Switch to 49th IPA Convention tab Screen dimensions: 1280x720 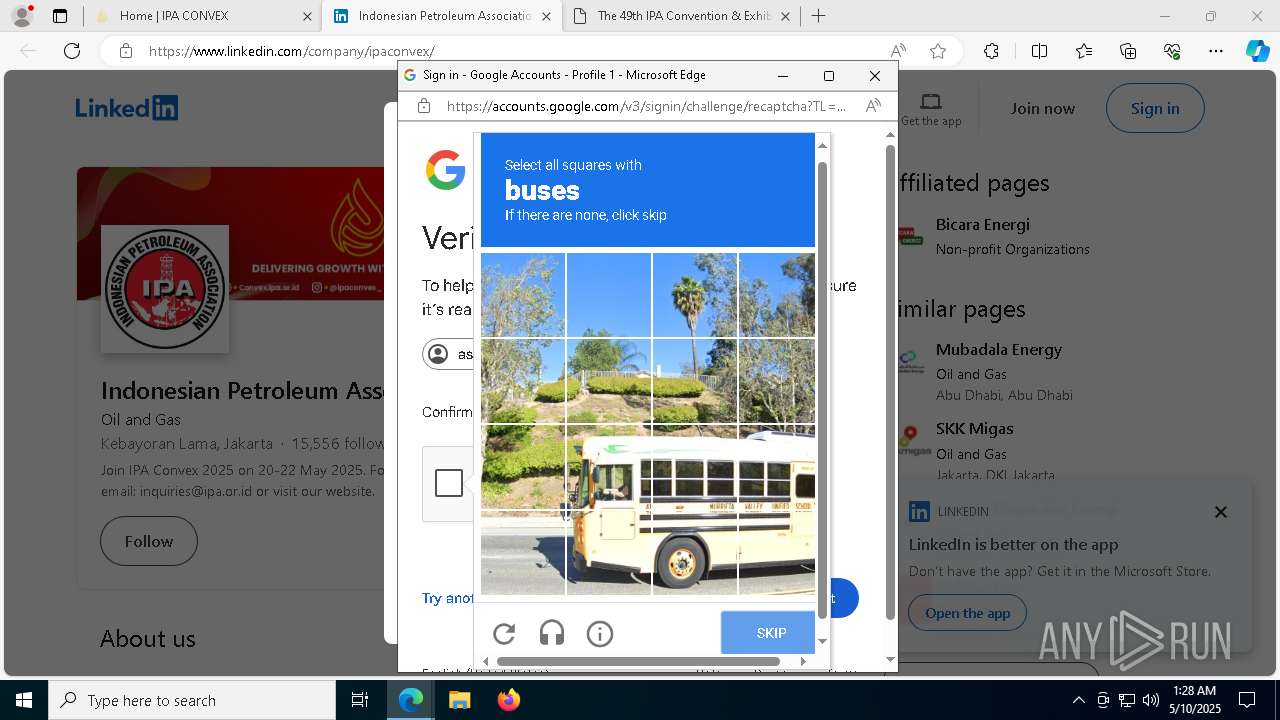tap(680, 16)
